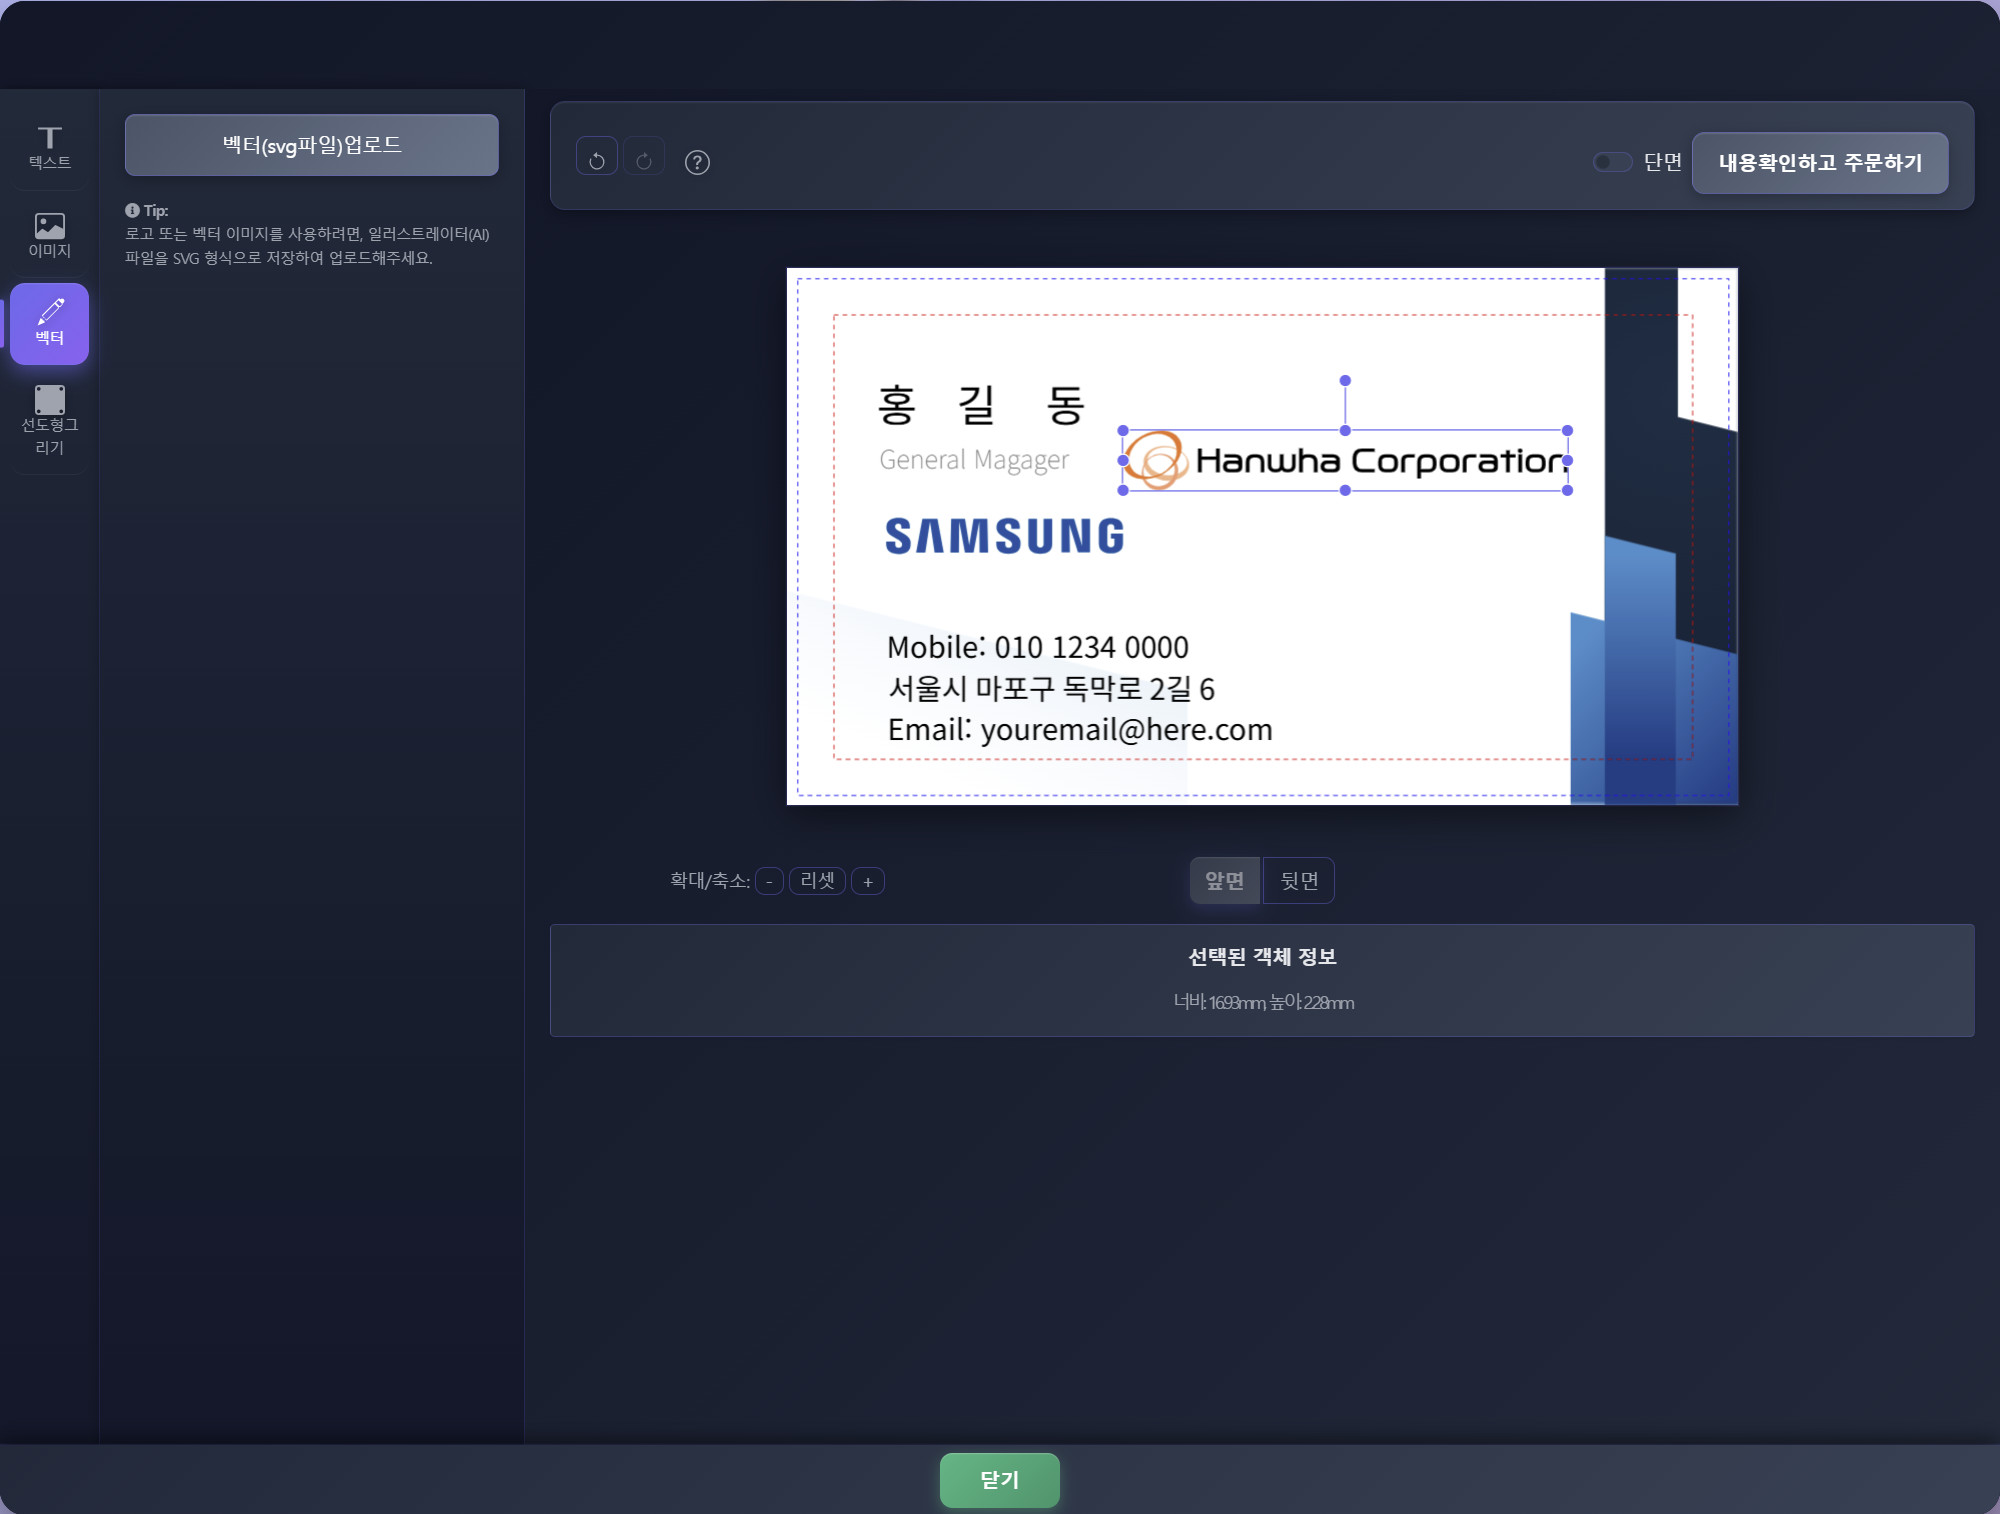Click the top-left resize handle of Hanwha logo
The image size is (2000, 1514).
tap(1123, 431)
